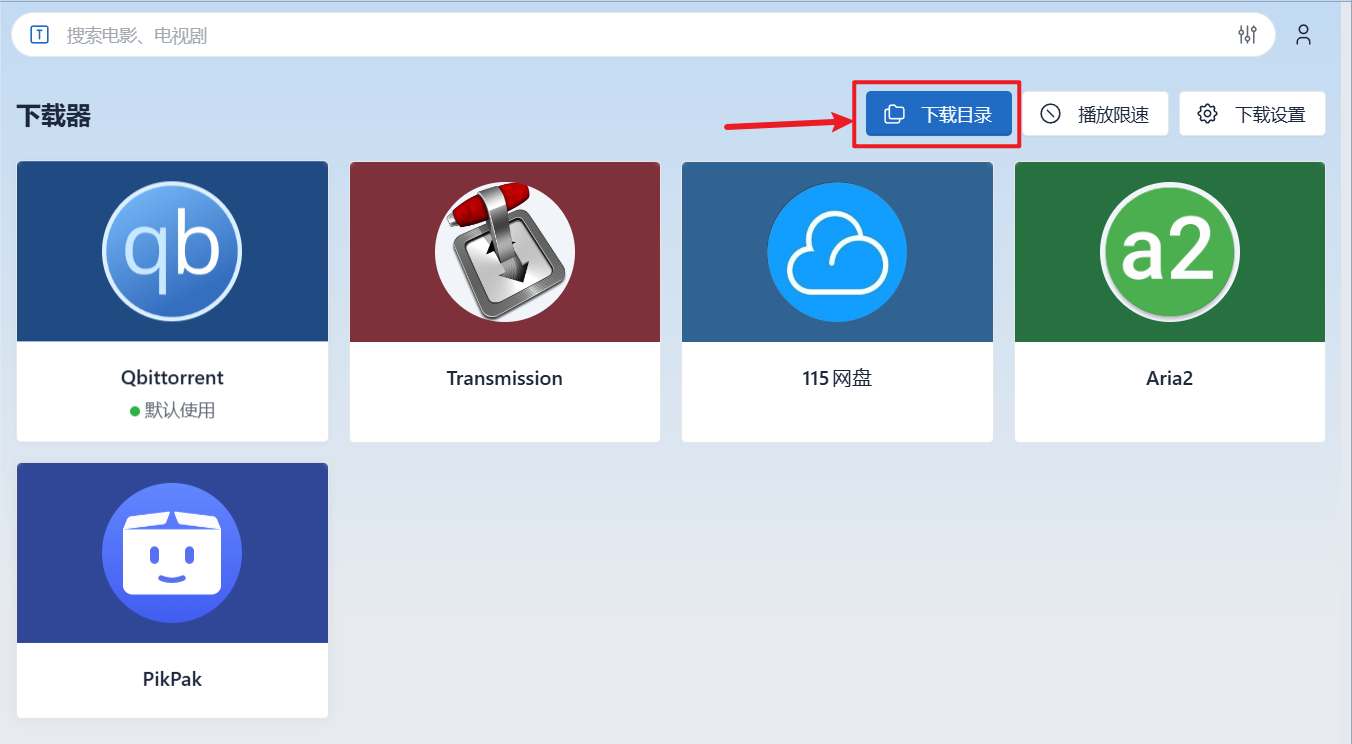Click the 115 网盘 cloud logo
Image resolution: width=1352 pixels, height=744 pixels.
pyautogui.click(x=837, y=252)
